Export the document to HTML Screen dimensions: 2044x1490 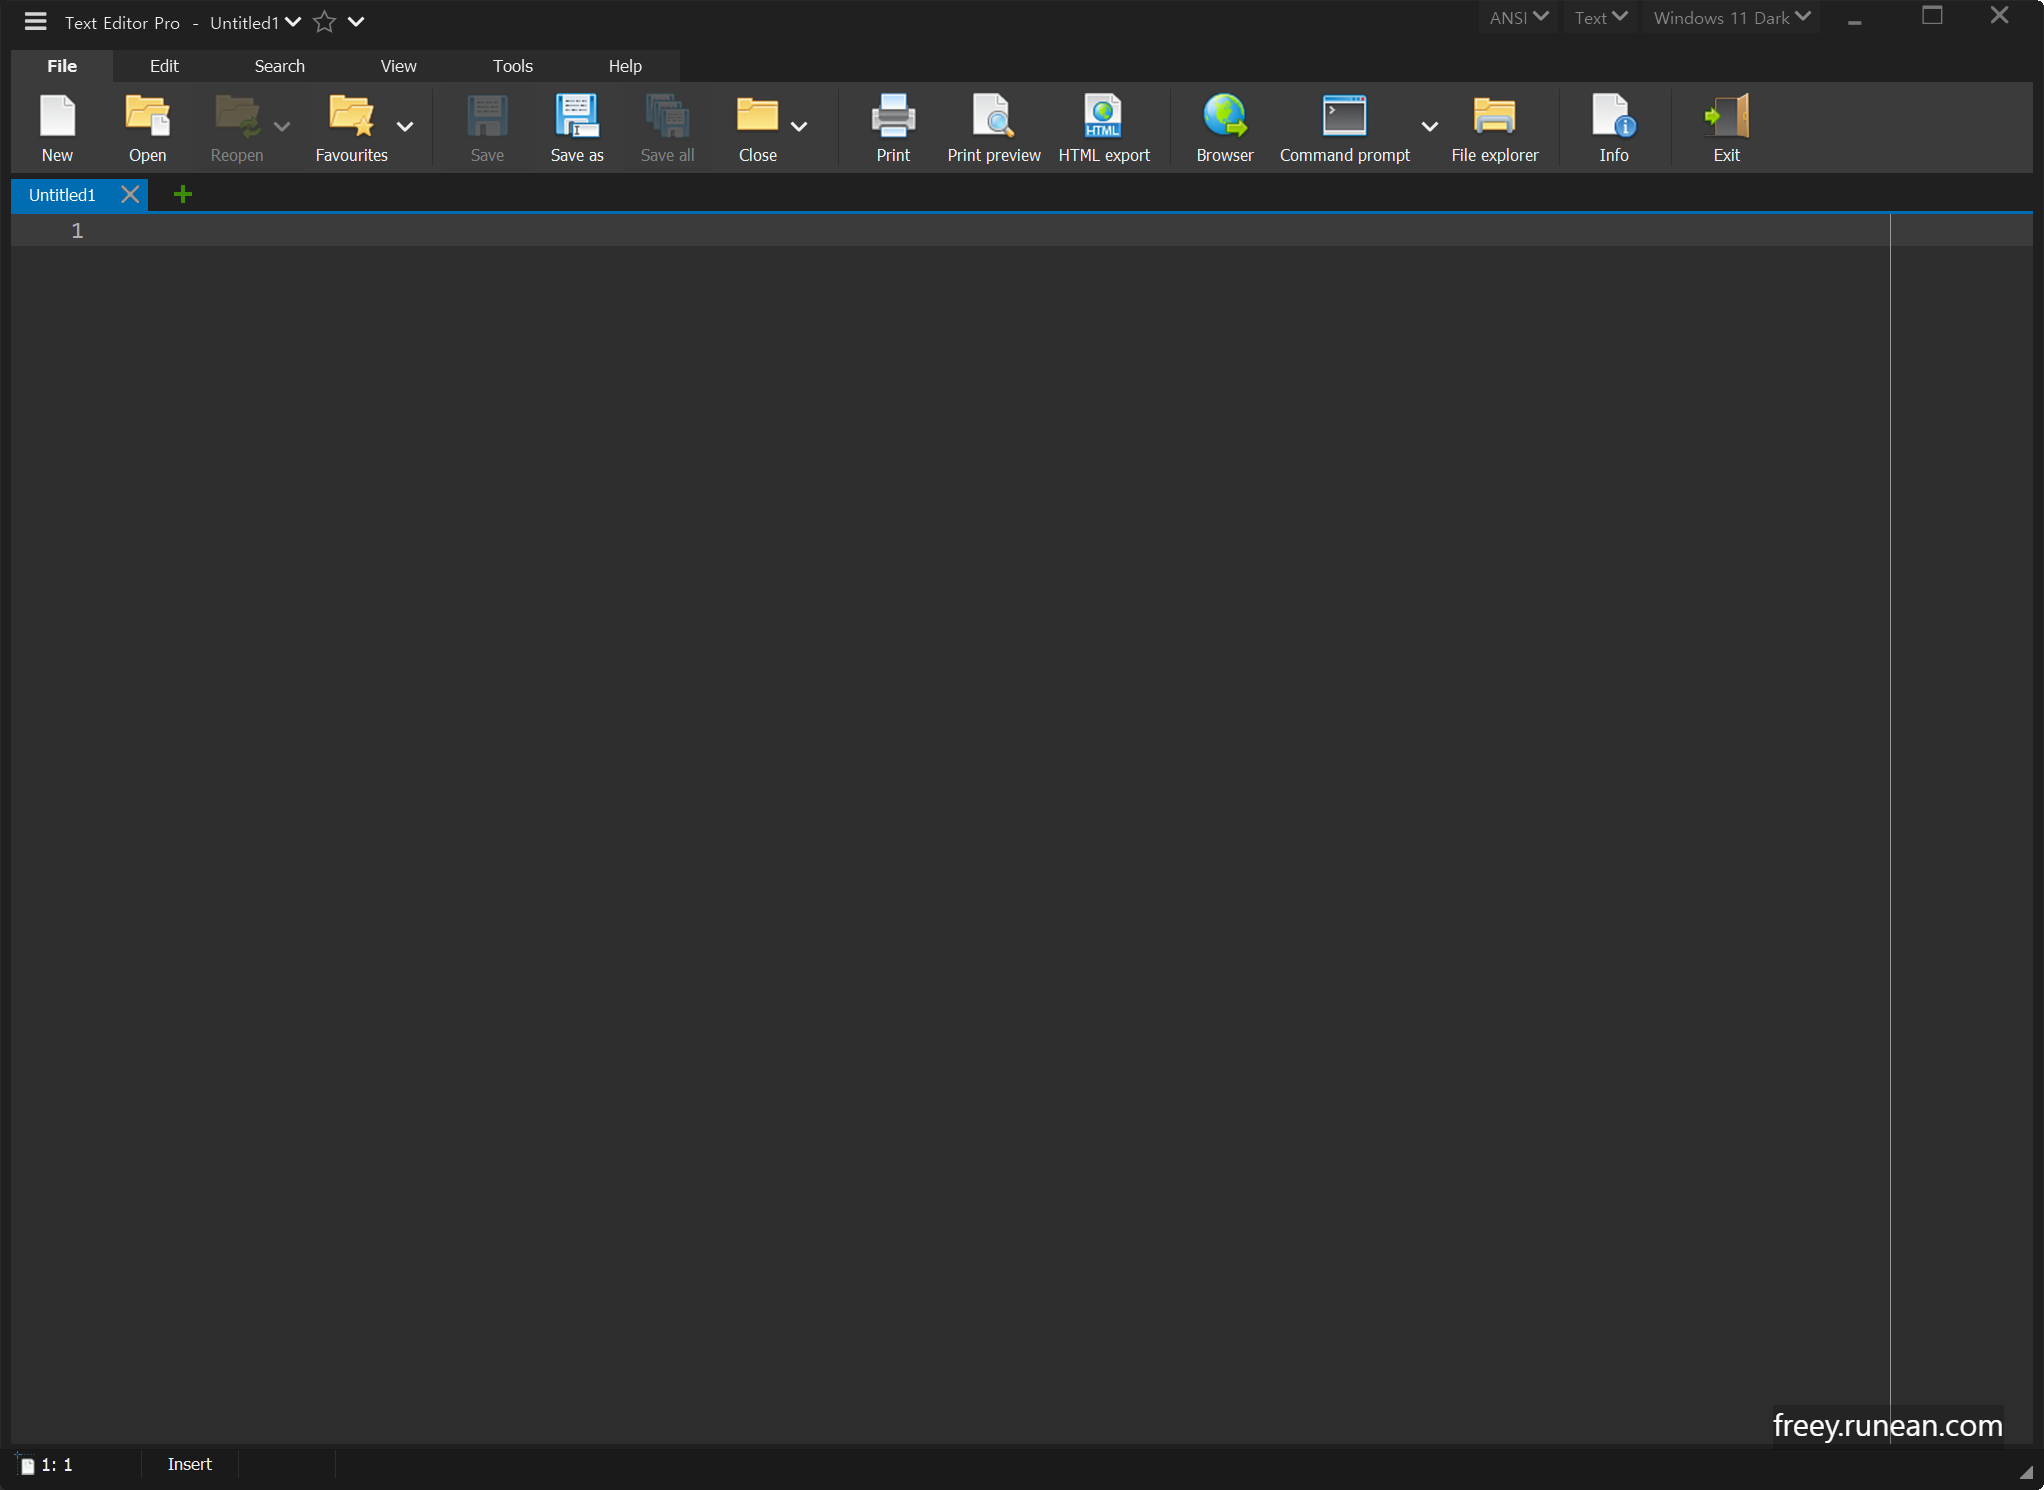(1104, 127)
